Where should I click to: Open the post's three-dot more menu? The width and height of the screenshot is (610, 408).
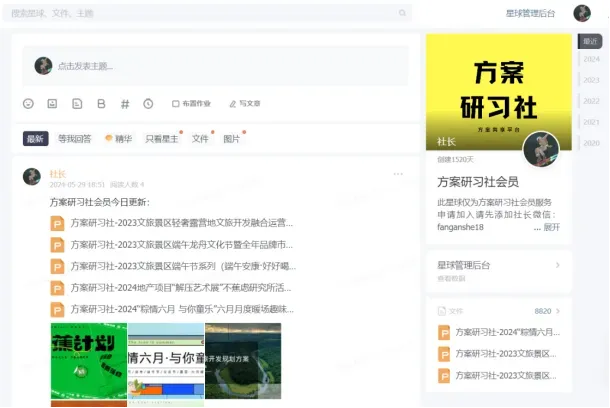point(398,174)
